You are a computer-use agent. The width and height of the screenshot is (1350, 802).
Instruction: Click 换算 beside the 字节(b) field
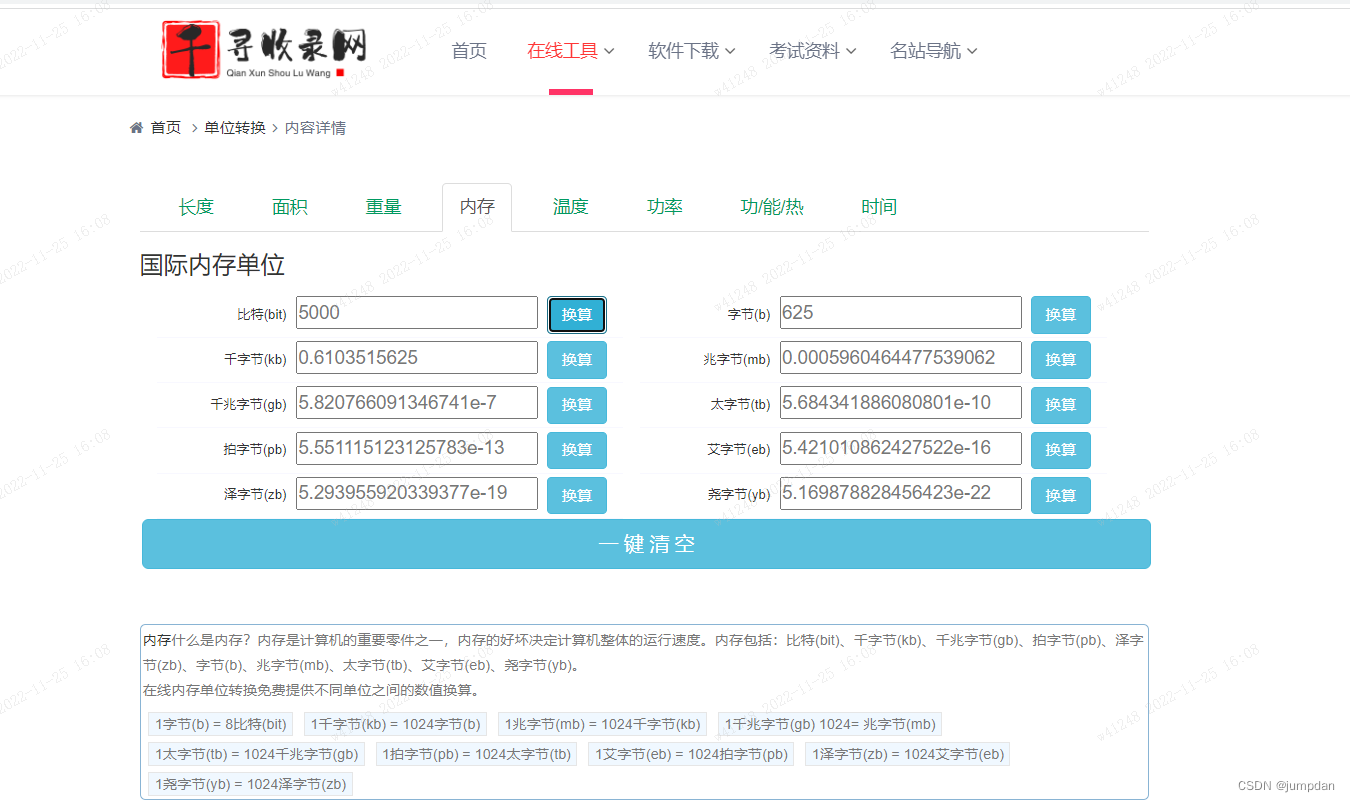pos(1060,314)
